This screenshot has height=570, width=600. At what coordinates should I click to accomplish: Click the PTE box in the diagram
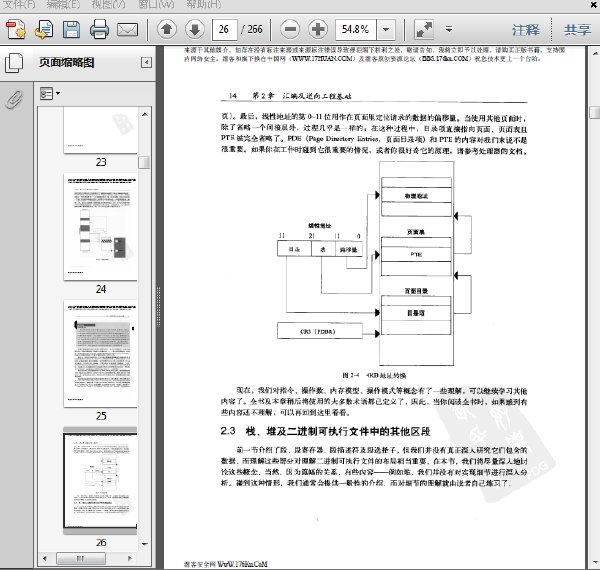[416, 254]
